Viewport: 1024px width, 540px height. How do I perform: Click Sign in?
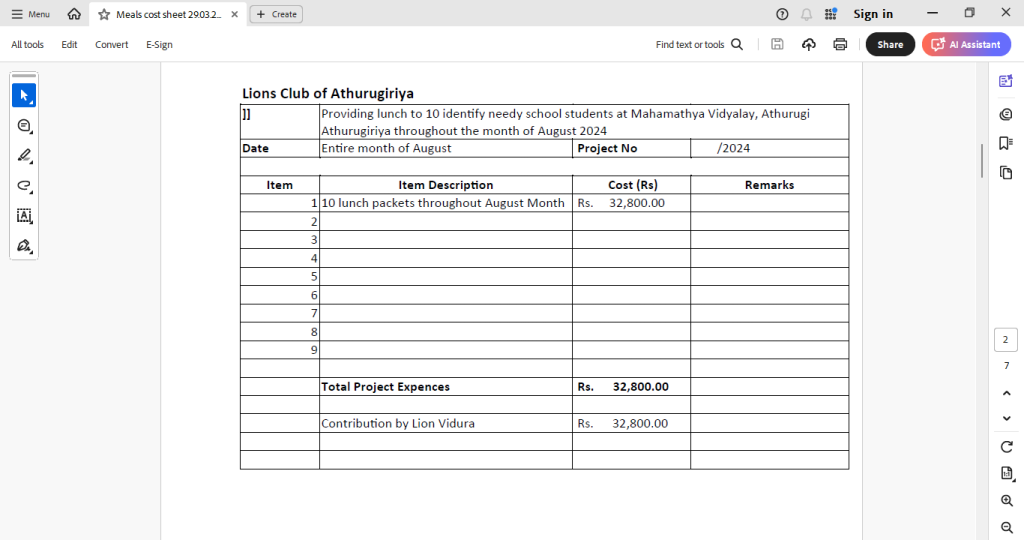tap(872, 14)
